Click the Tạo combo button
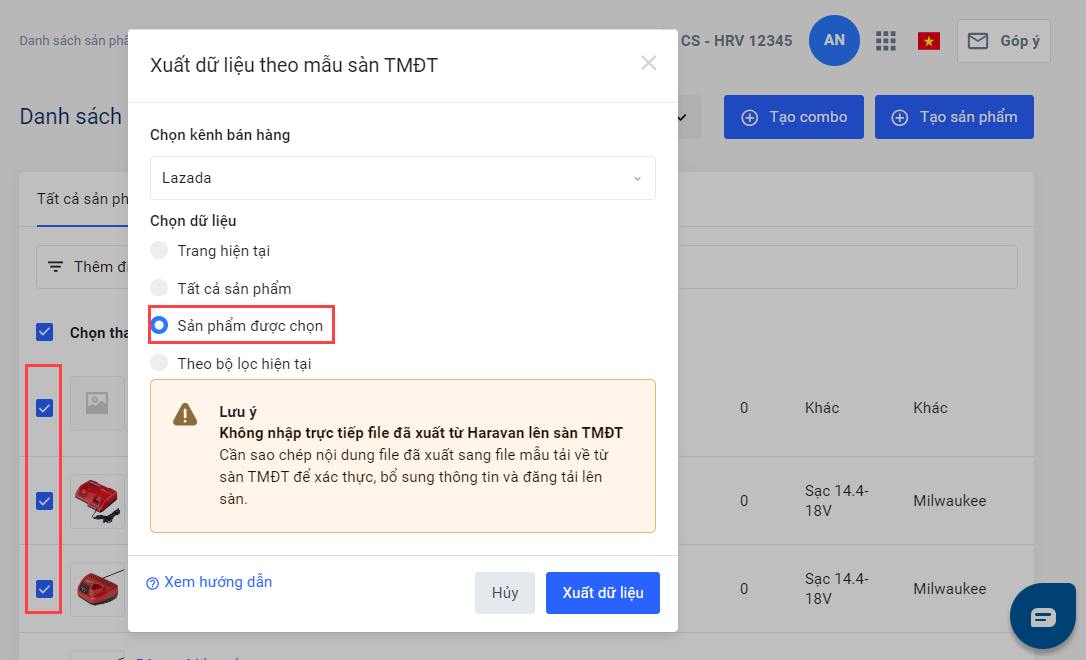Viewport: 1086px width, 660px height. [794, 117]
